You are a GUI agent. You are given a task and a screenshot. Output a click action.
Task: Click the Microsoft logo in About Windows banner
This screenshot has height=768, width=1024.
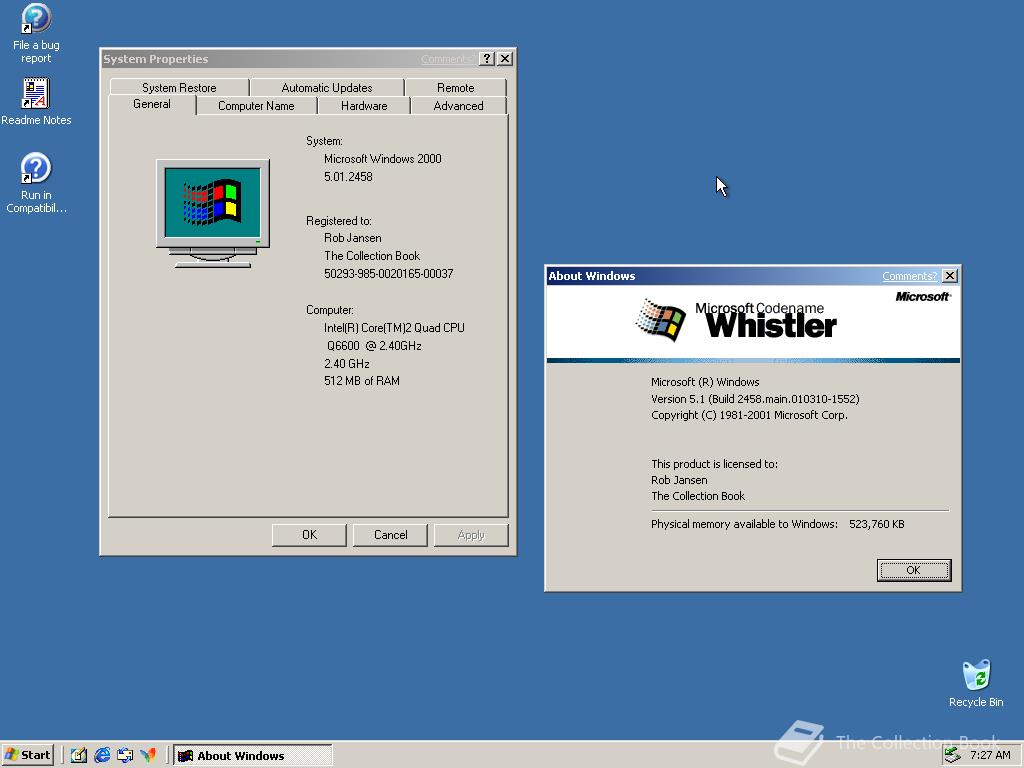pos(923,296)
